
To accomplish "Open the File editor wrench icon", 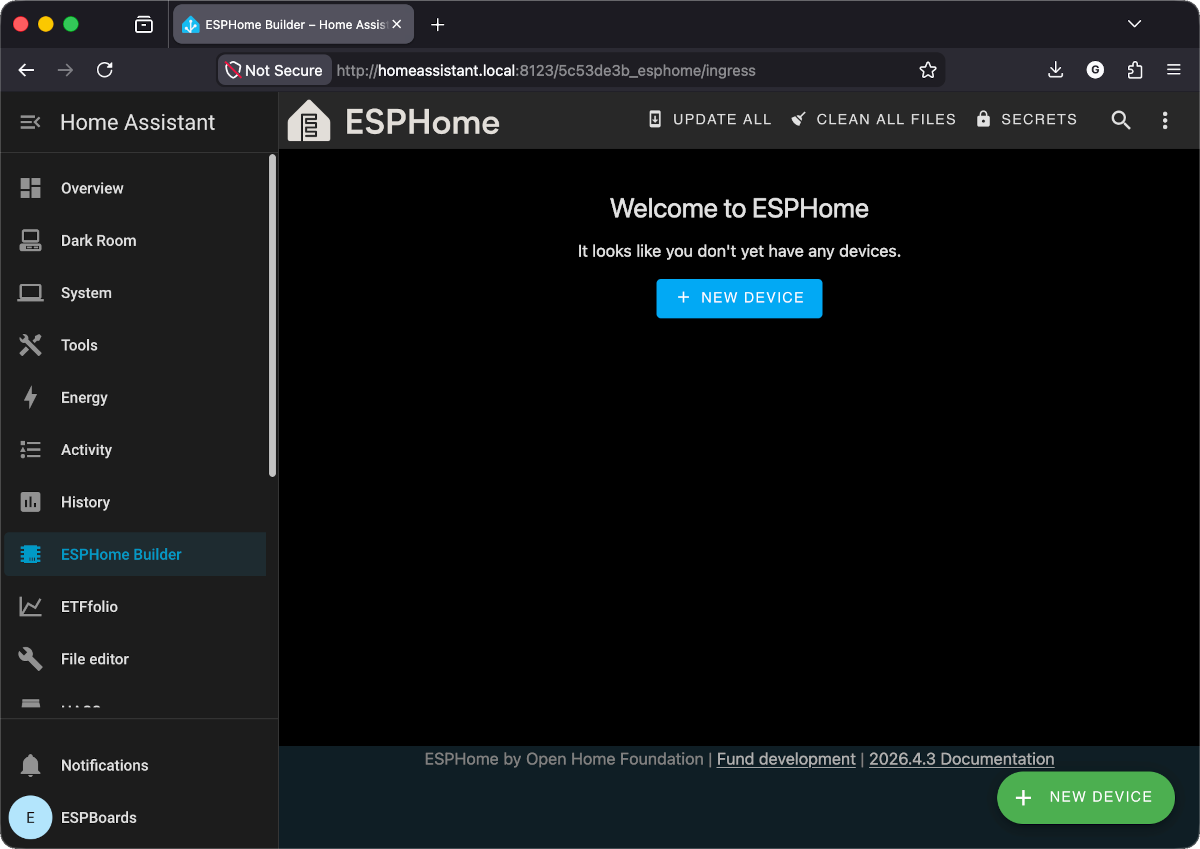I will [31, 659].
